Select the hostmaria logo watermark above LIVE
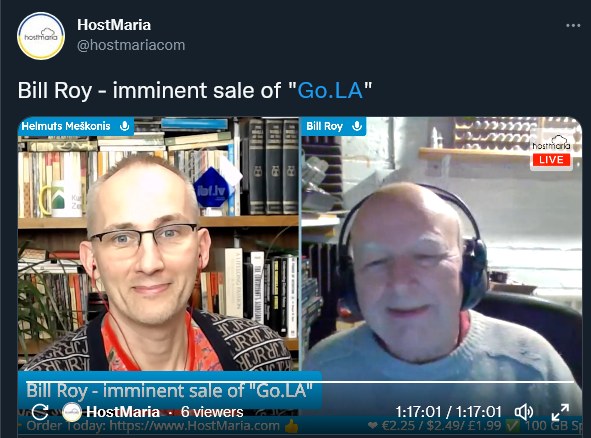The width and height of the screenshot is (591, 438). tap(551, 144)
